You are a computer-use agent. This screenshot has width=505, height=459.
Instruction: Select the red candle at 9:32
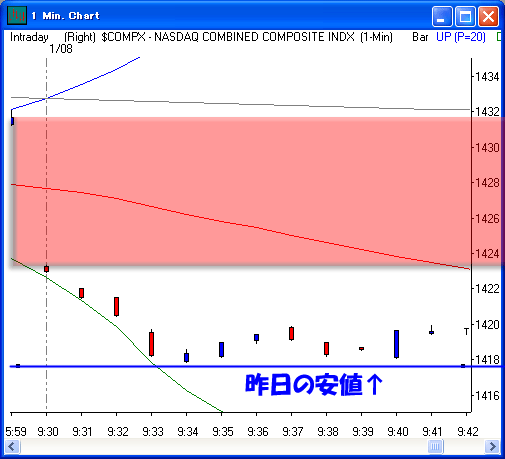tap(116, 306)
